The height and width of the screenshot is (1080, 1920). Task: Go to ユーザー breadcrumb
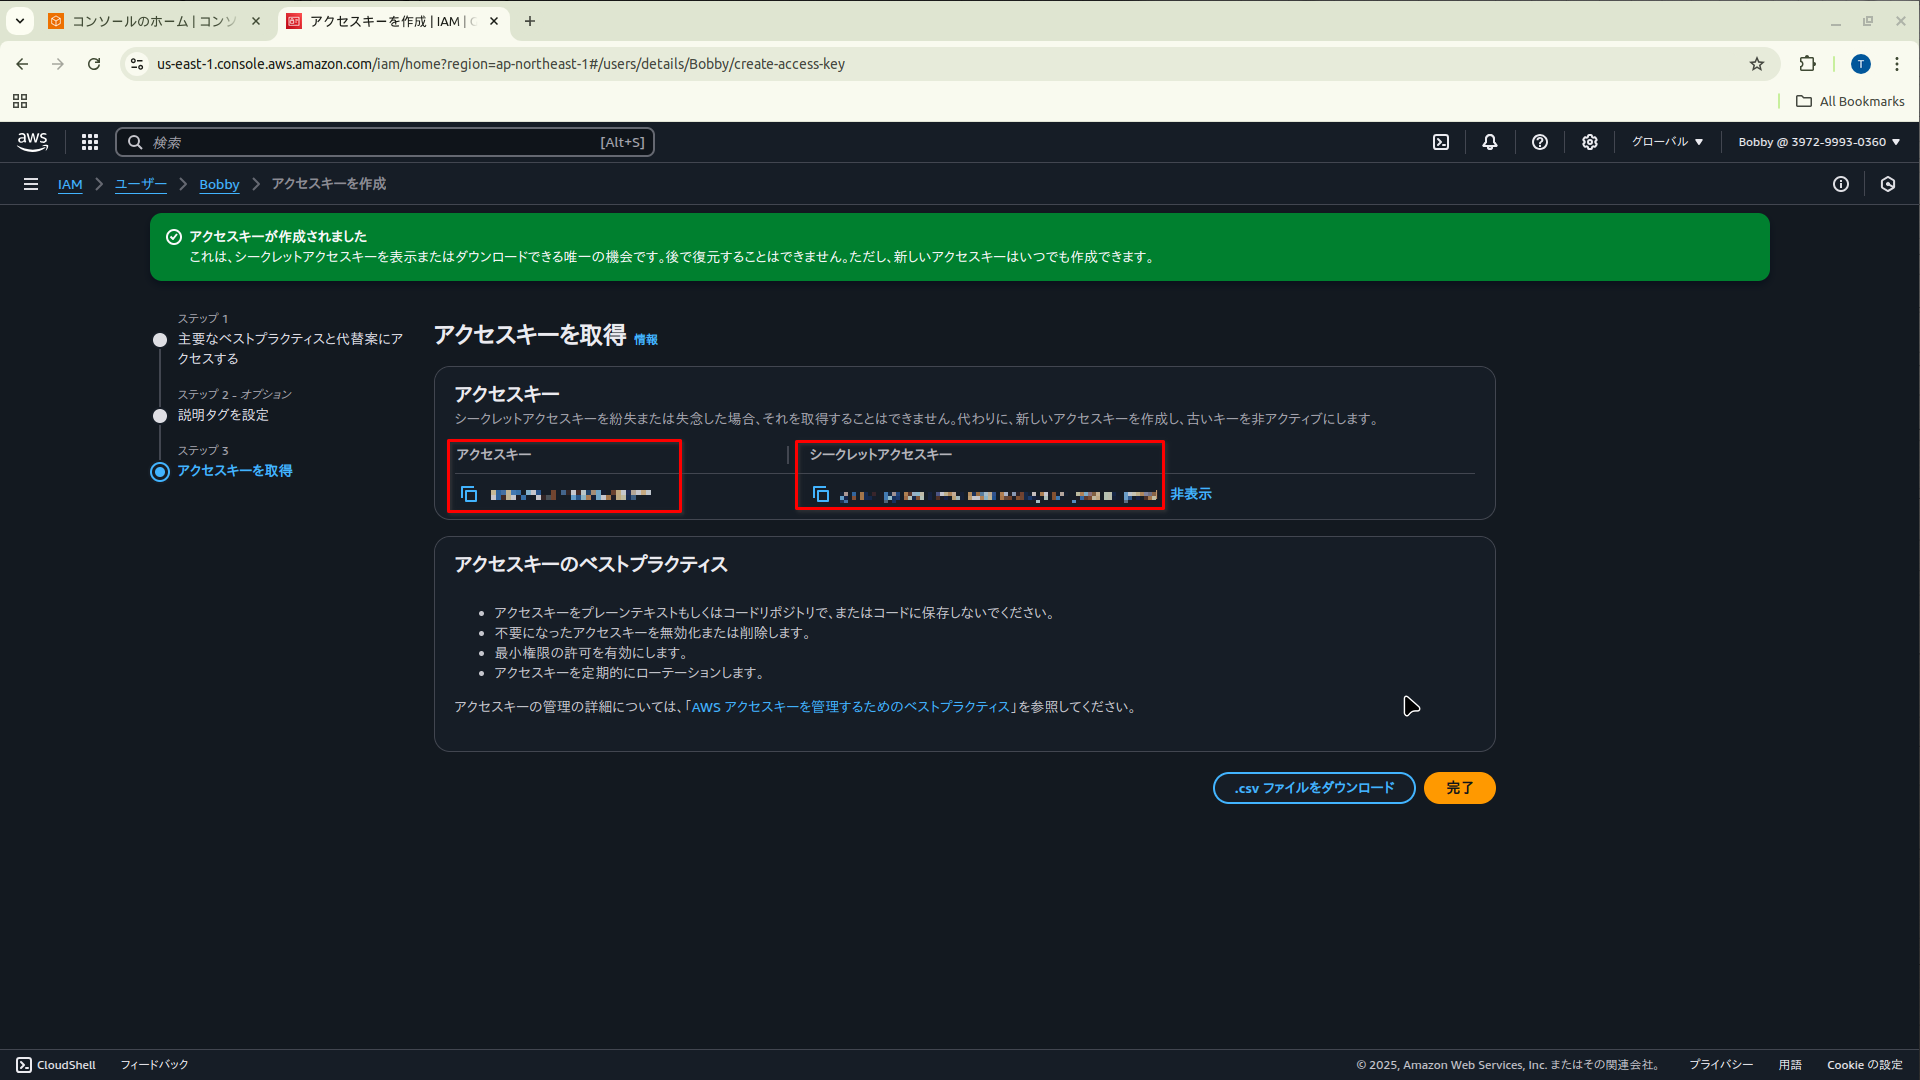[141, 184]
